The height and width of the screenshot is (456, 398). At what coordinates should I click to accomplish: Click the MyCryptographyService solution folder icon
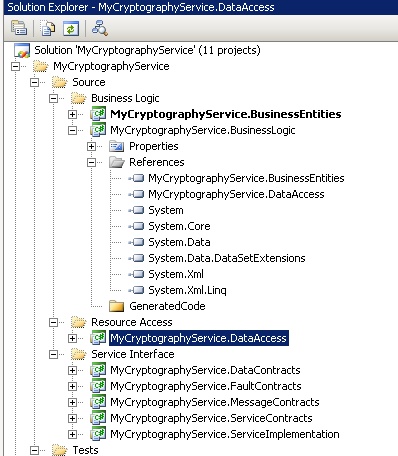point(41,66)
